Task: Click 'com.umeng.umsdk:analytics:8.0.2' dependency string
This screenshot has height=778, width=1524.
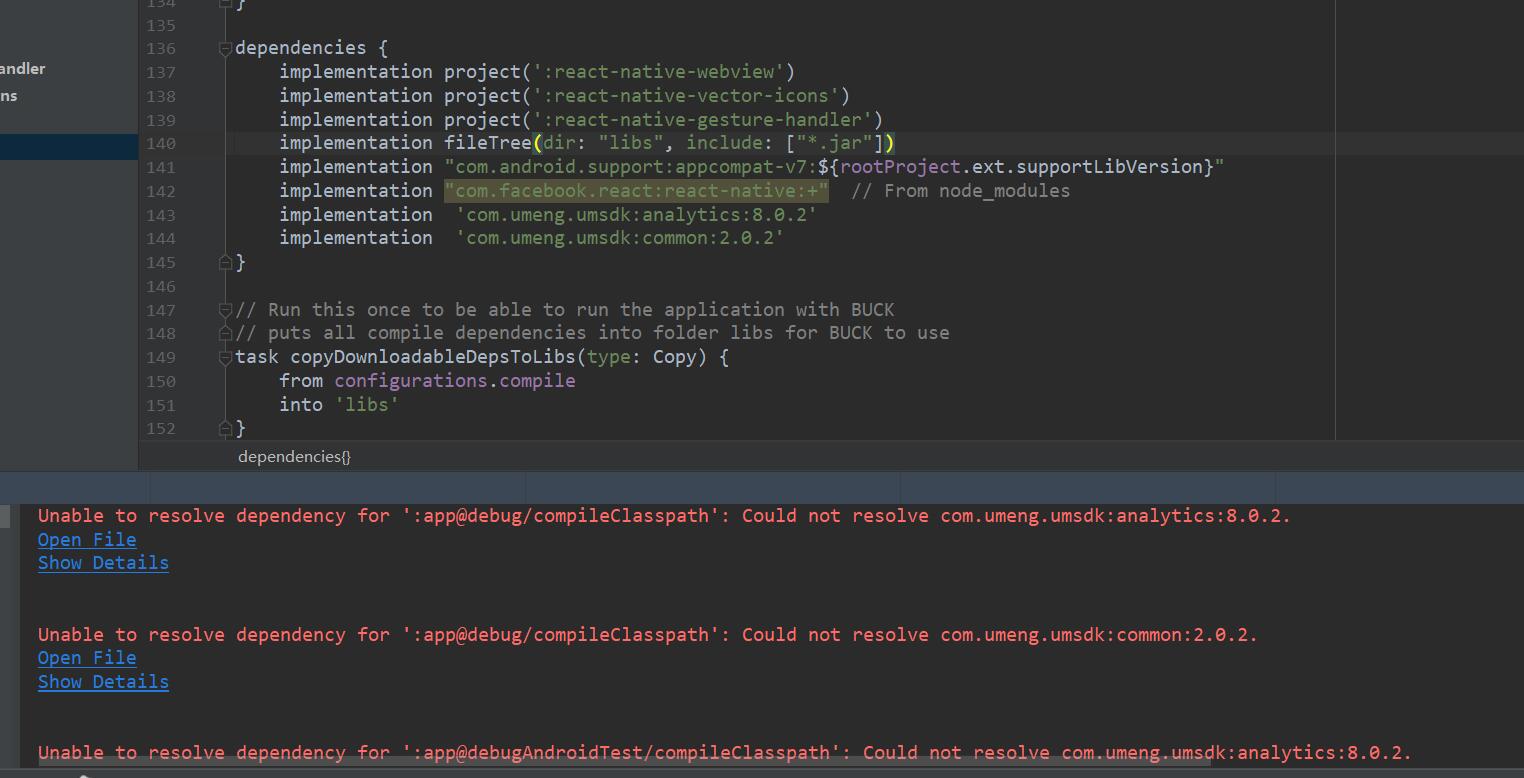Action: (636, 215)
